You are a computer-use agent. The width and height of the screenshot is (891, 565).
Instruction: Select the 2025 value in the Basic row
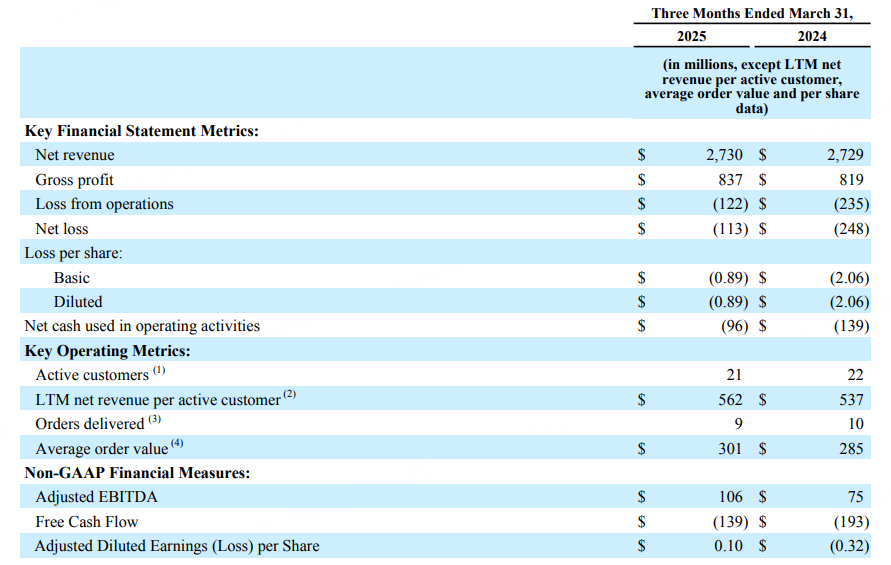tap(728, 277)
